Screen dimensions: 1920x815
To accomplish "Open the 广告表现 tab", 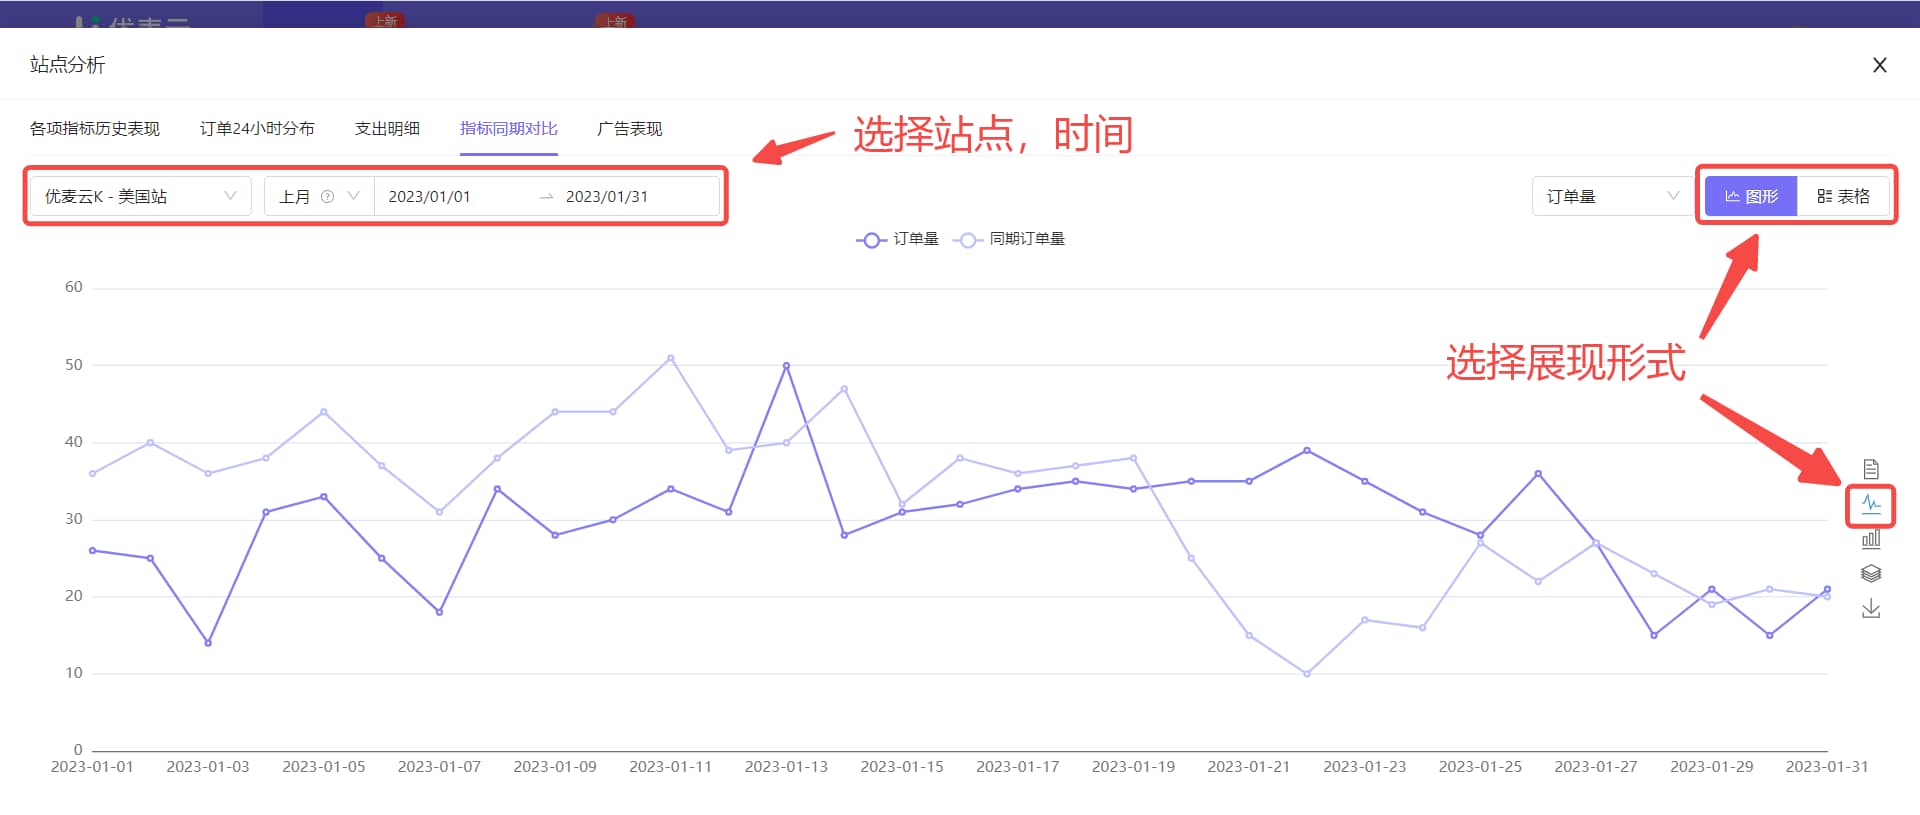I will click(630, 128).
